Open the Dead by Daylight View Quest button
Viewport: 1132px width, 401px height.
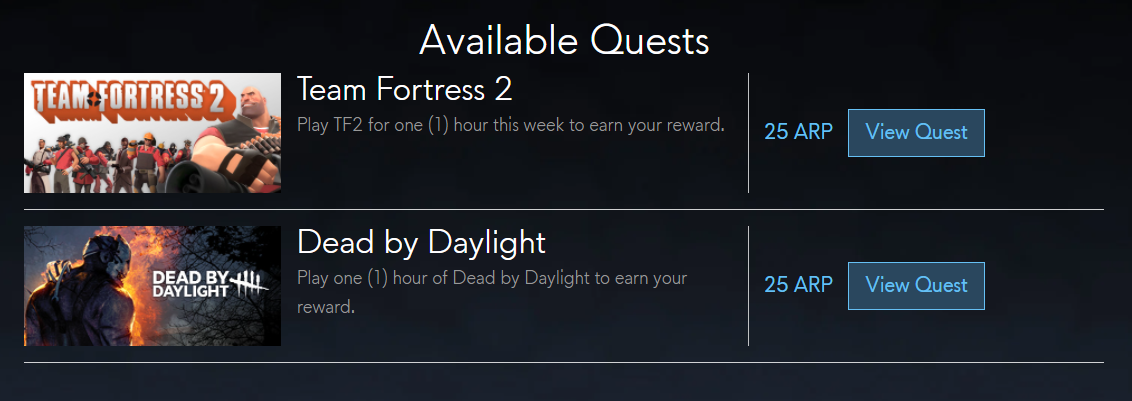coord(915,286)
